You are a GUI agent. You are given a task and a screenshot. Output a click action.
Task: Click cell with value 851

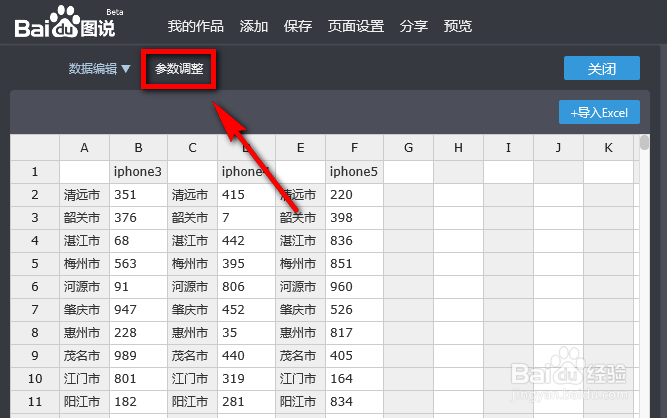(x=354, y=264)
